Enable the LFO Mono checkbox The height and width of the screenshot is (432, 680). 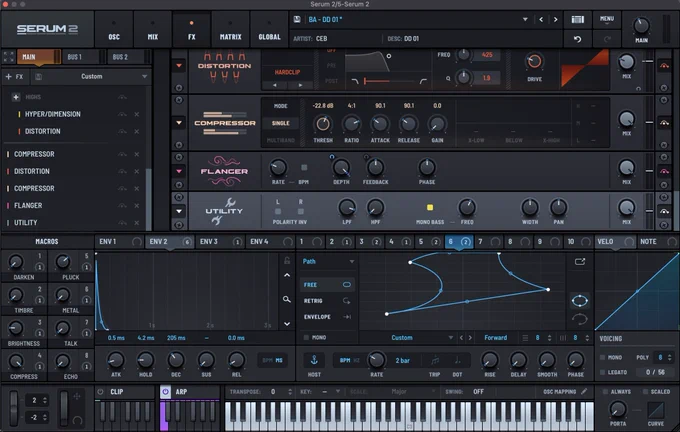point(306,337)
